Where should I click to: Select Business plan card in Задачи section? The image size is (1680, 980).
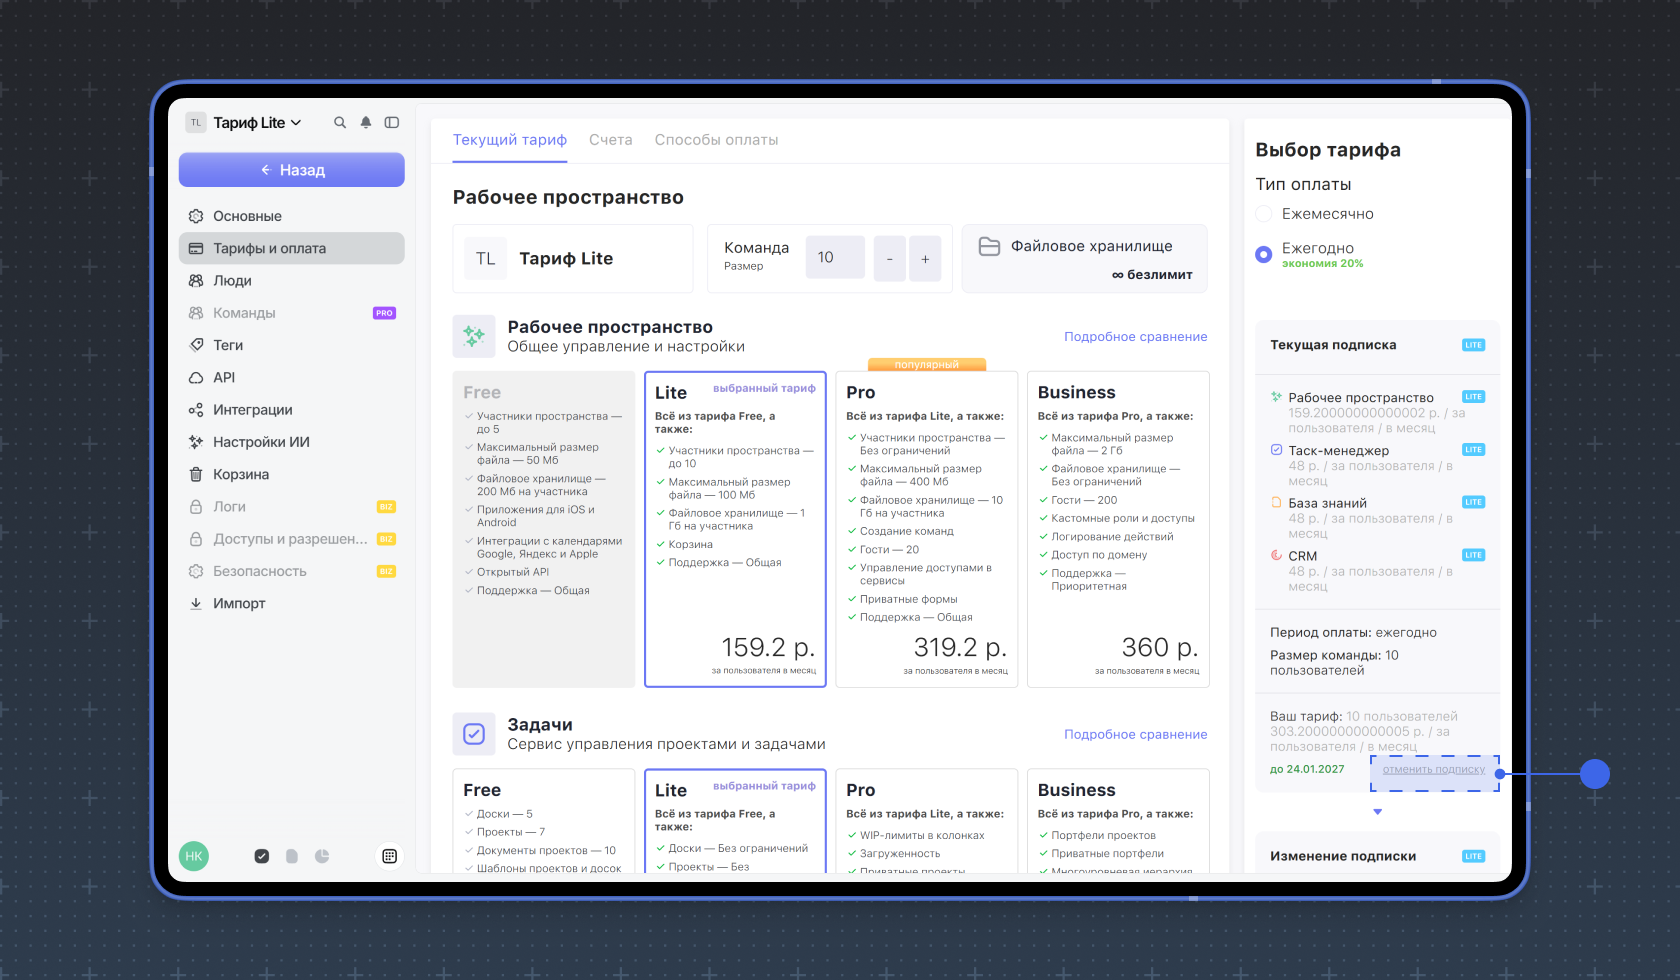click(x=1118, y=821)
